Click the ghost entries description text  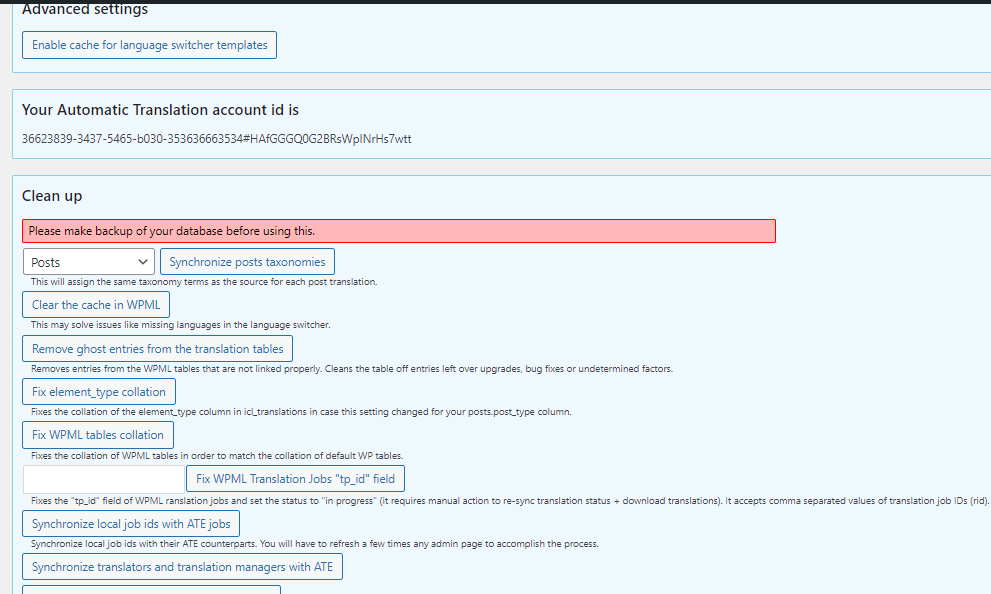[351, 369]
